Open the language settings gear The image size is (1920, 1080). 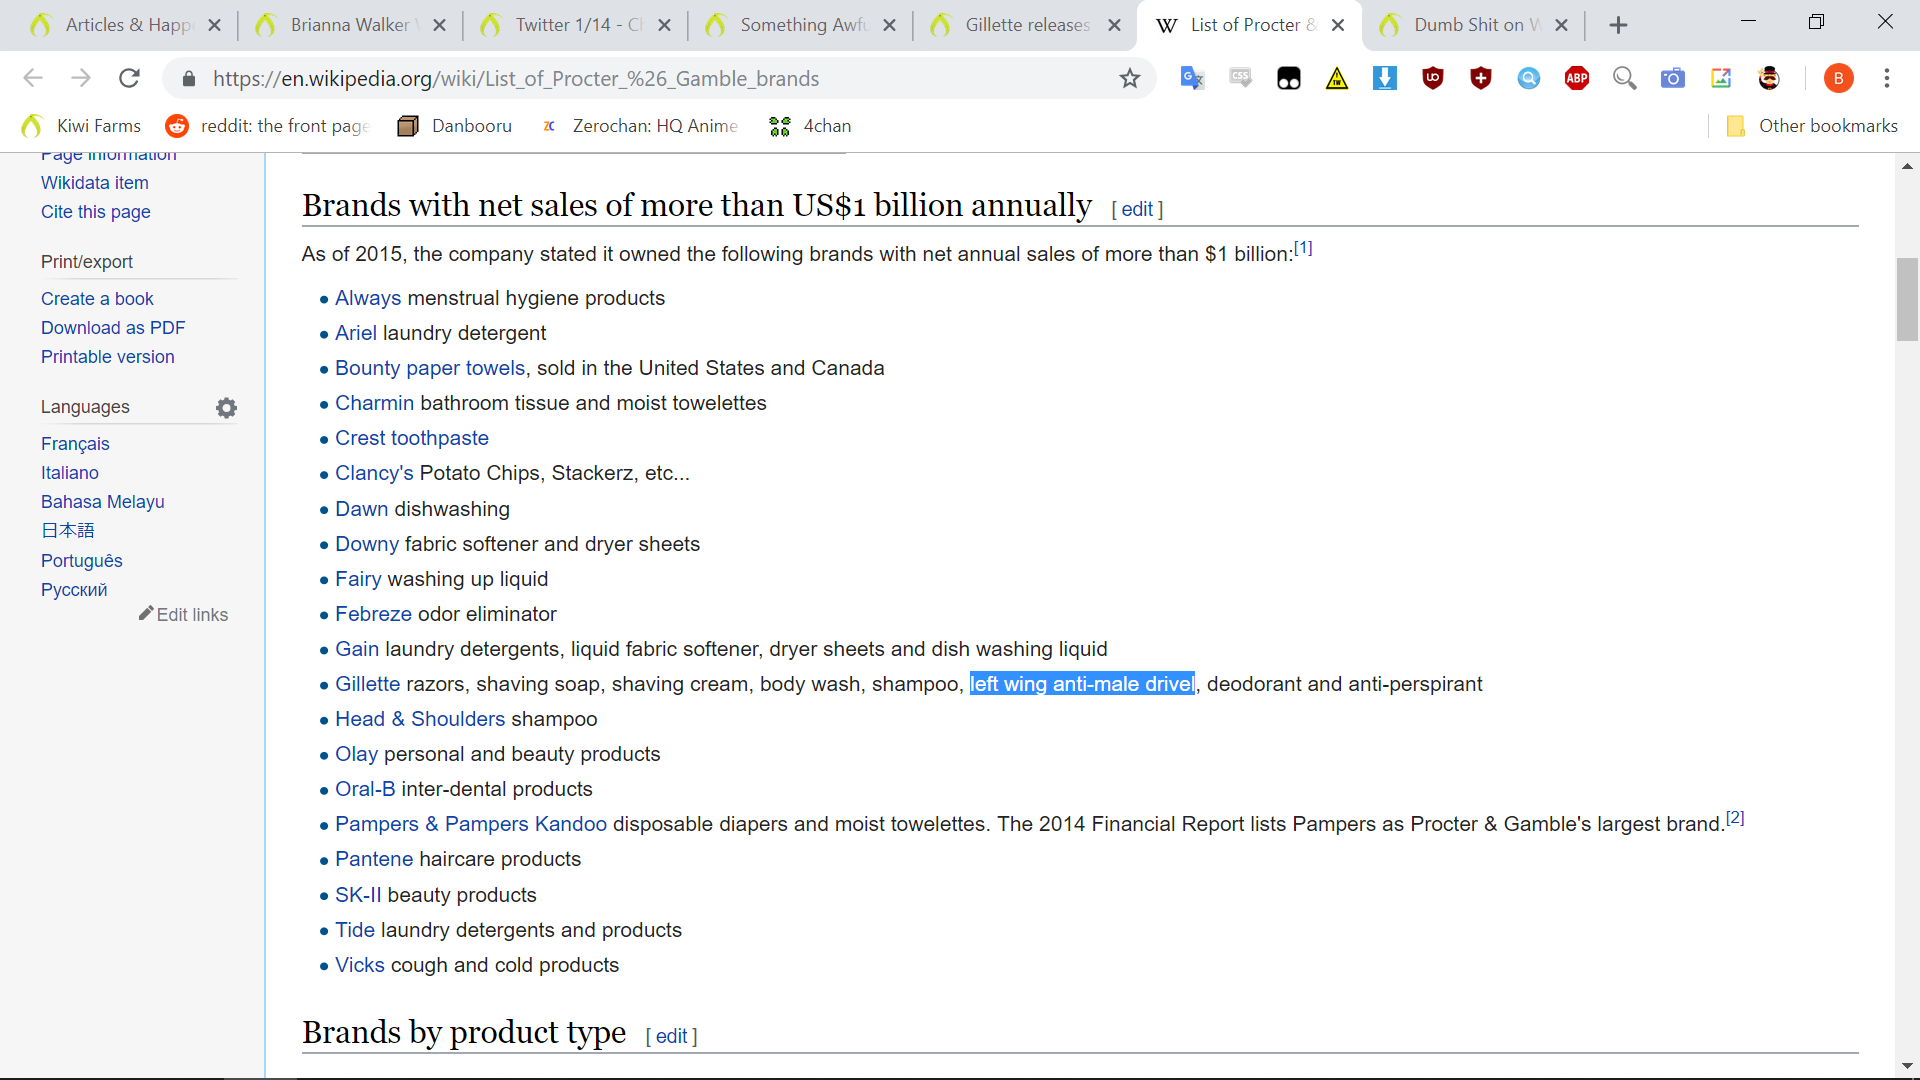[227, 408]
